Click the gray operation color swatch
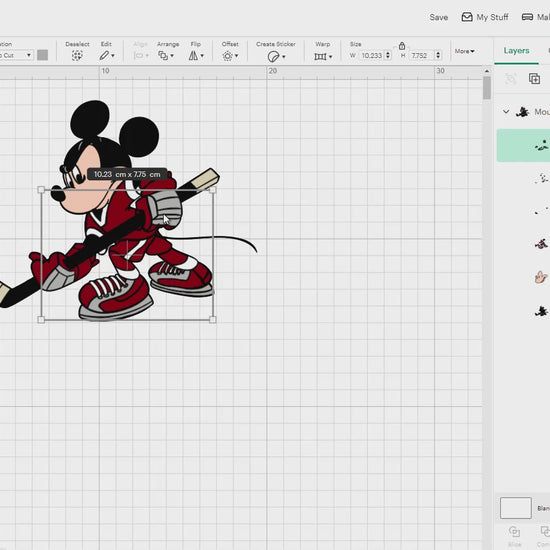The image size is (550, 550). [x=42, y=55]
